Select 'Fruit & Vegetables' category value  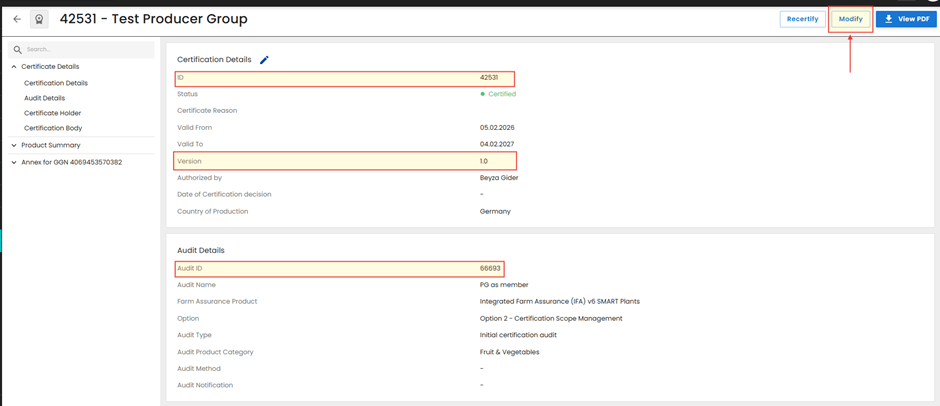[x=510, y=352]
